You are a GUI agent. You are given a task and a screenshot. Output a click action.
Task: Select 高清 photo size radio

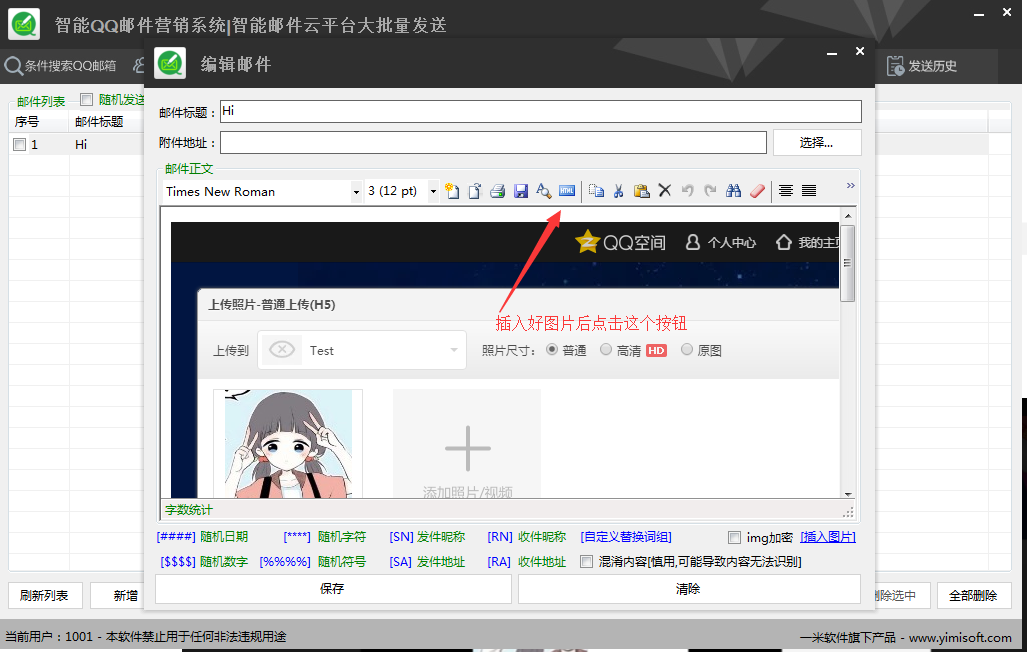click(x=606, y=349)
